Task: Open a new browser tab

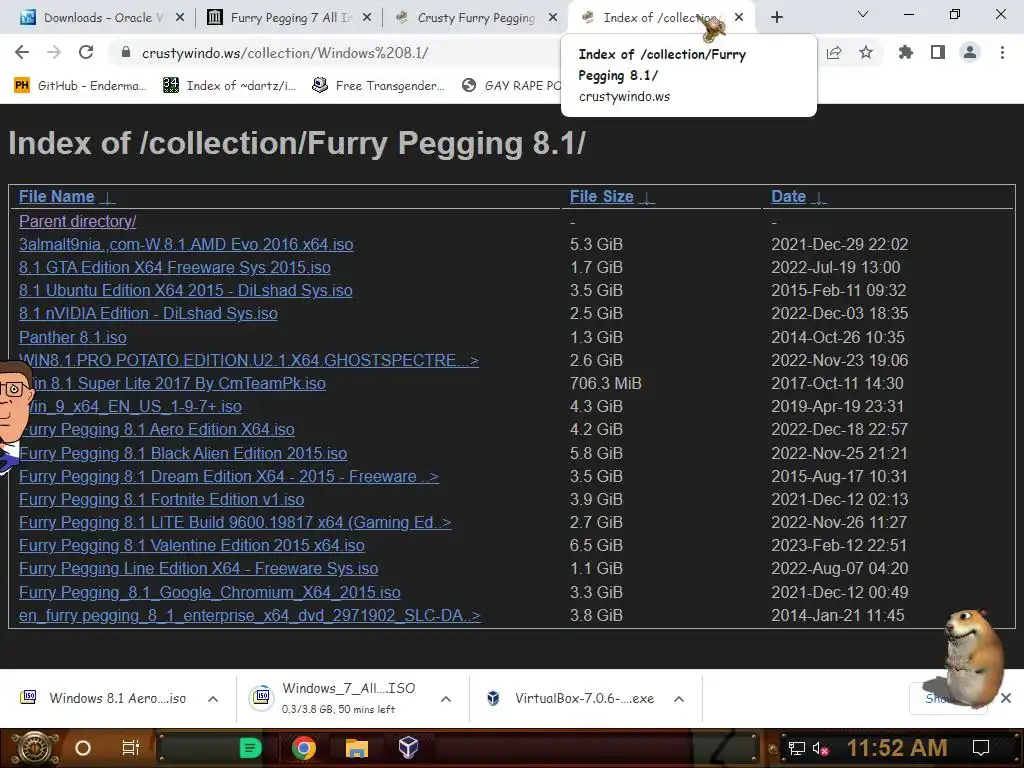Action: pos(776,18)
